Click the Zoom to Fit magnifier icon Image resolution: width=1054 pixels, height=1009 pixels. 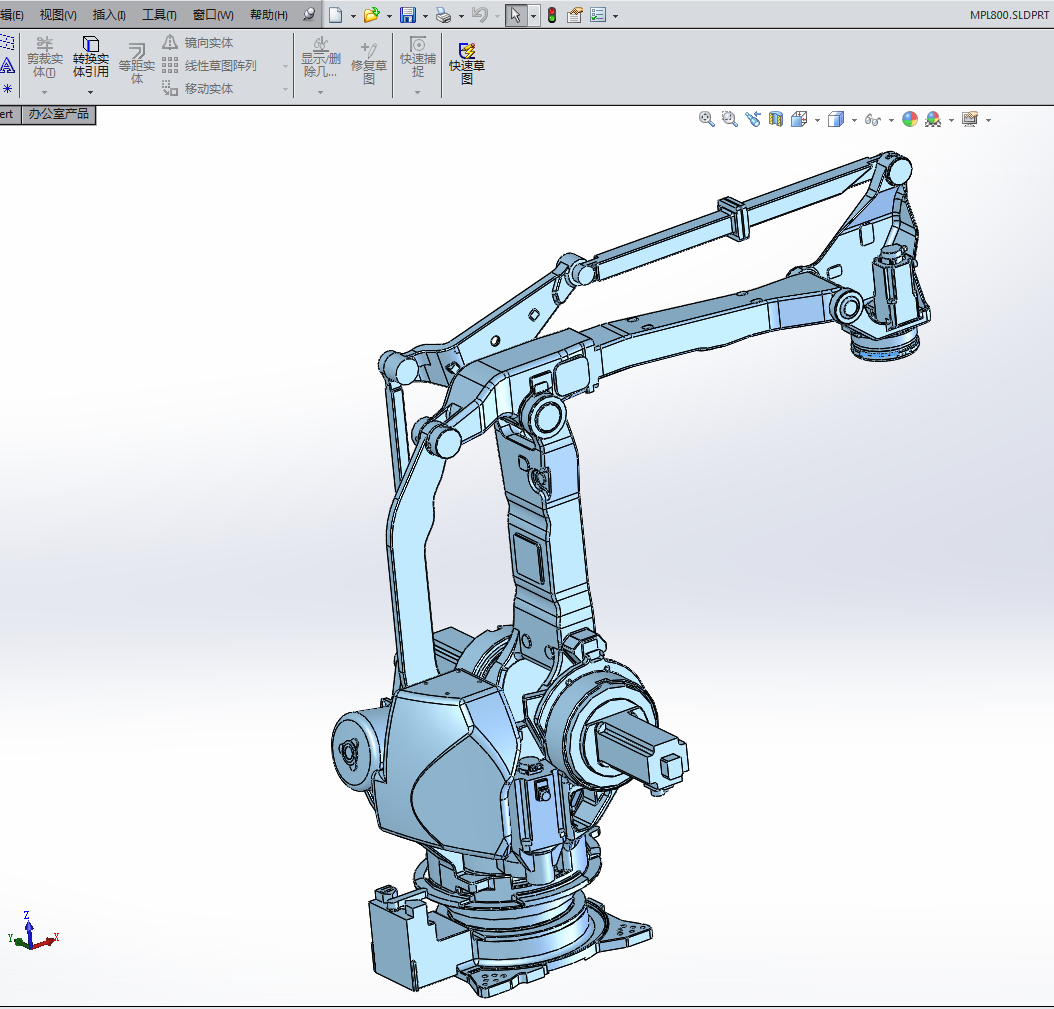coord(707,119)
